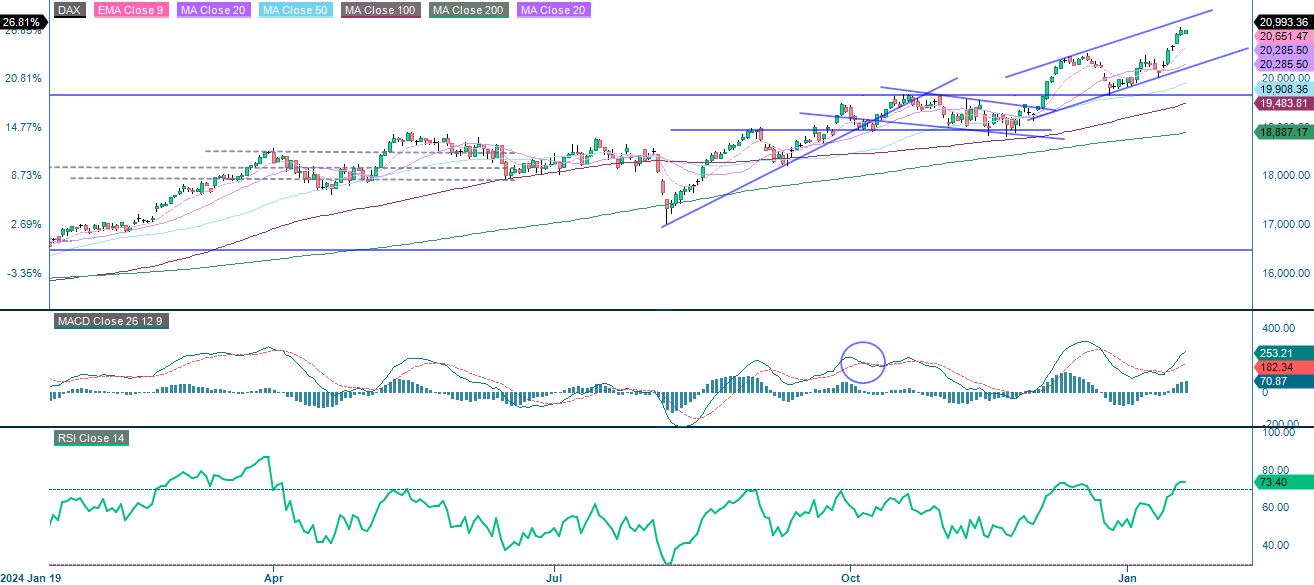Image resolution: width=1314 pixels, height=585 pixels.
Task: Click the circled MACD crossover marker
Action: [x=864, y=362]
